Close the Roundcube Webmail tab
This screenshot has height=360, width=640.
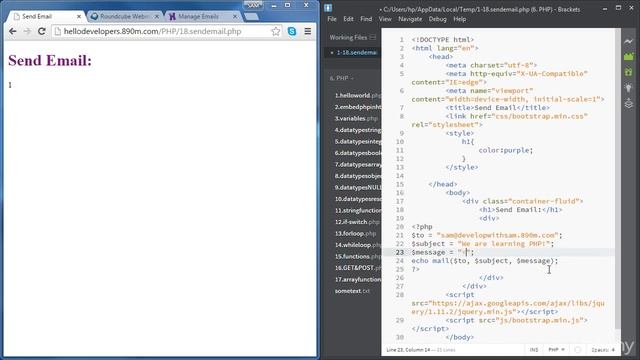pos(157,16)
